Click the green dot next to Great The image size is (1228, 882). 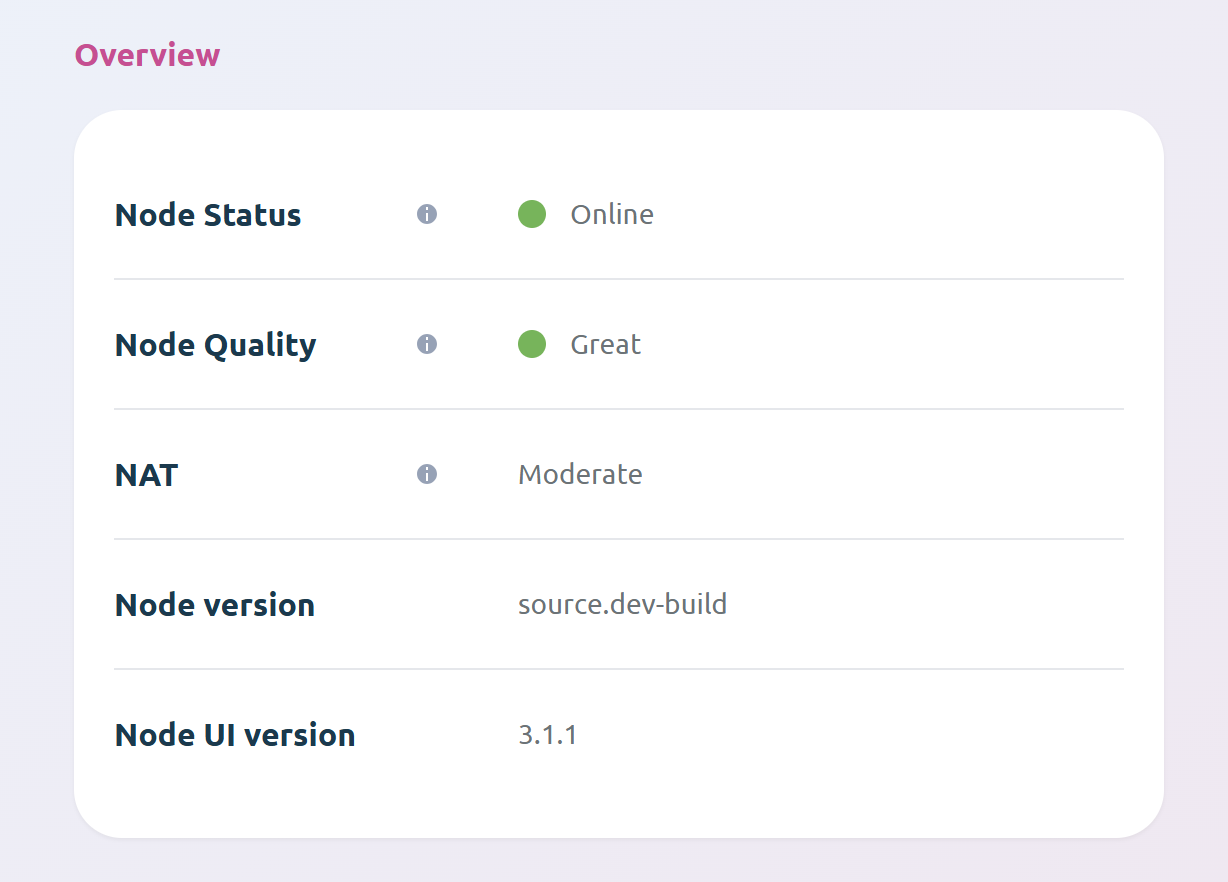tap(532, 344)
